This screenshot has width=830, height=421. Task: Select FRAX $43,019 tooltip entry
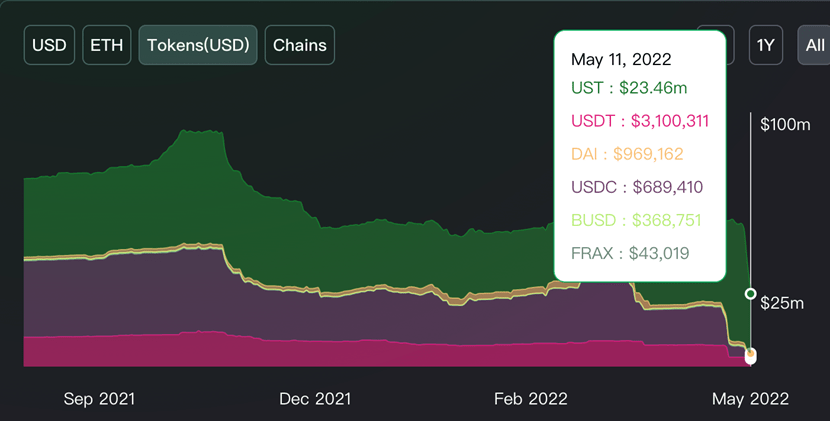point(630,253)
